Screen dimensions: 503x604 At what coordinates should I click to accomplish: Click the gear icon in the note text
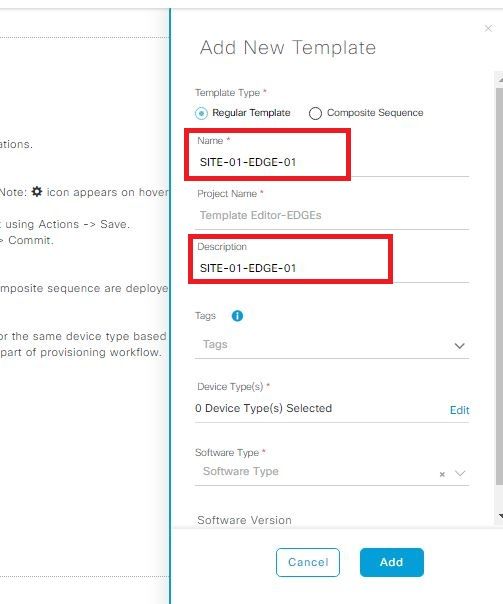pos(37,191)
